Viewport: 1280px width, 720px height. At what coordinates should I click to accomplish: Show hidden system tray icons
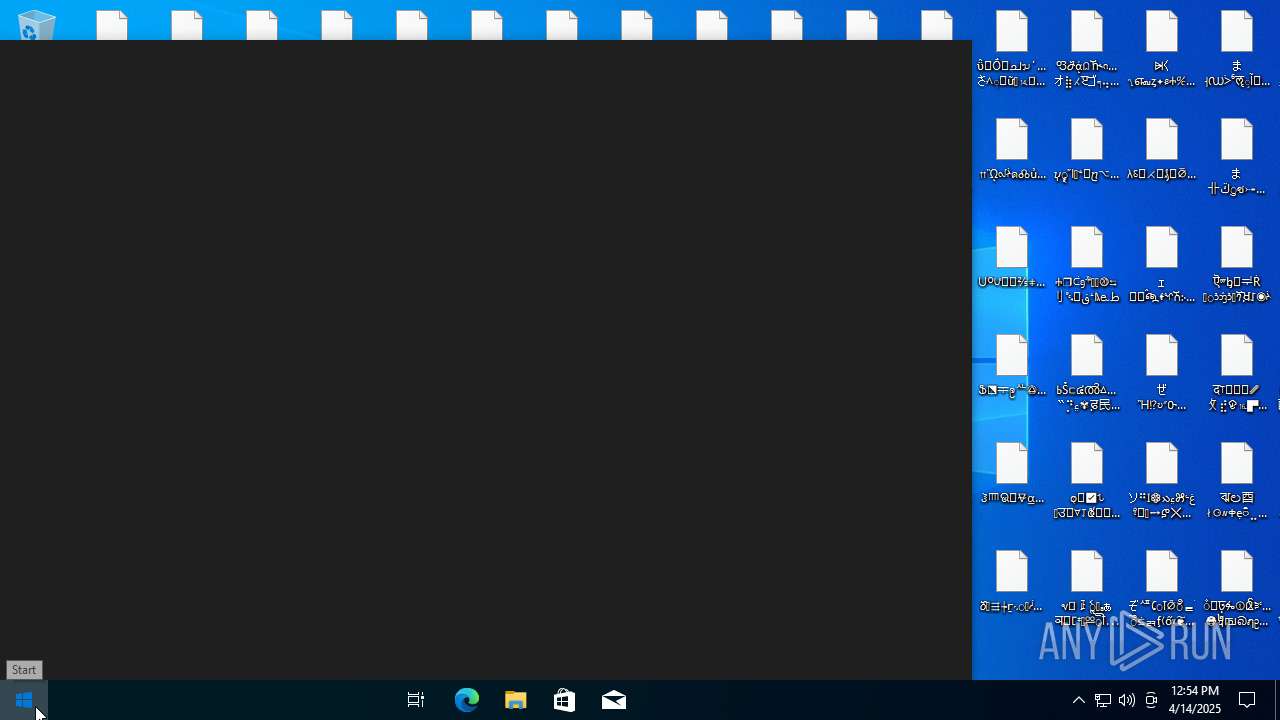click(x=1078, y=700)
